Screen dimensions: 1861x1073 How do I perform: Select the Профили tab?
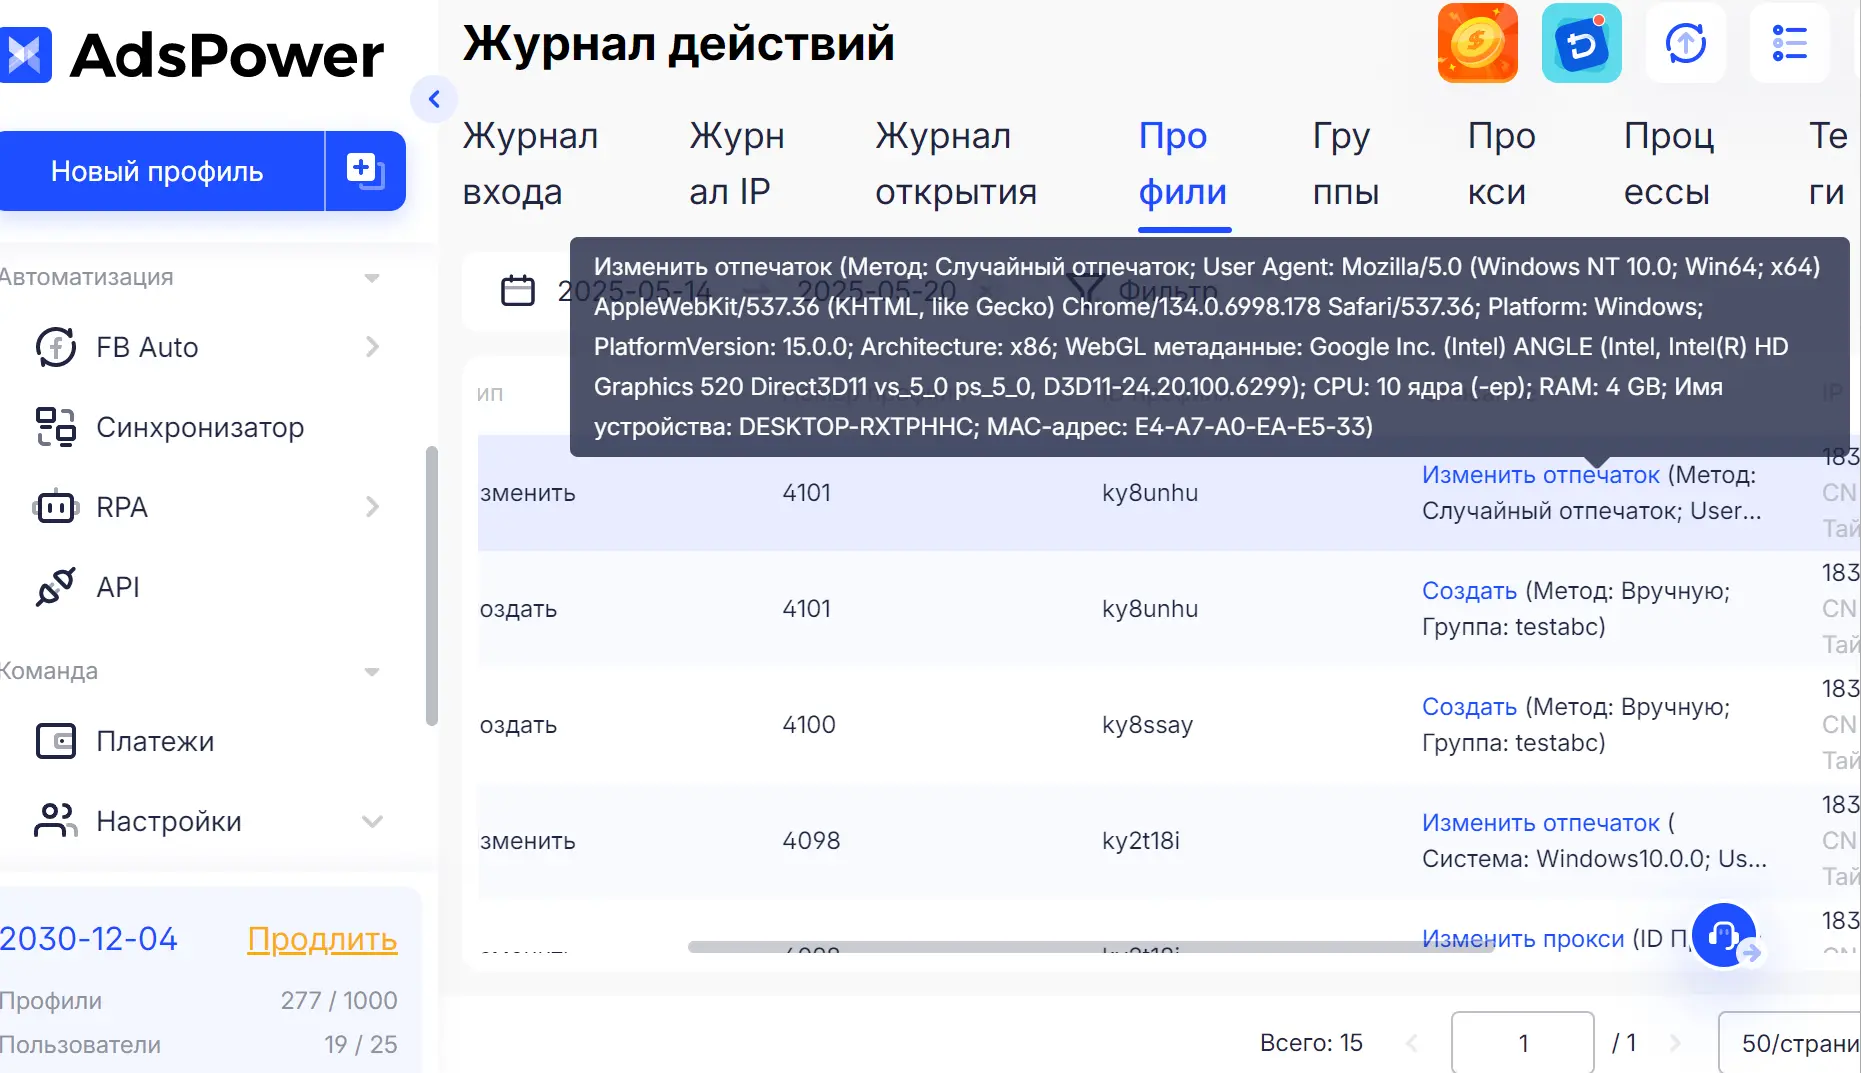[1183, 163]
